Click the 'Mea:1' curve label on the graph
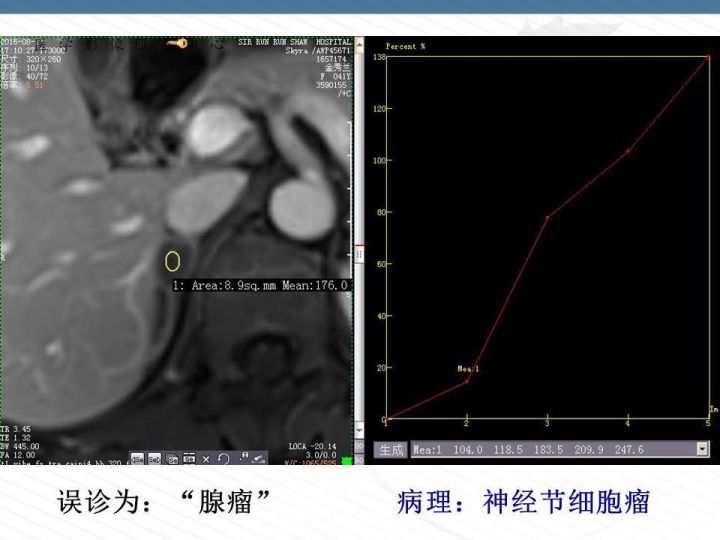This screenshot has height=540, width=720. (x=468, y=369)
